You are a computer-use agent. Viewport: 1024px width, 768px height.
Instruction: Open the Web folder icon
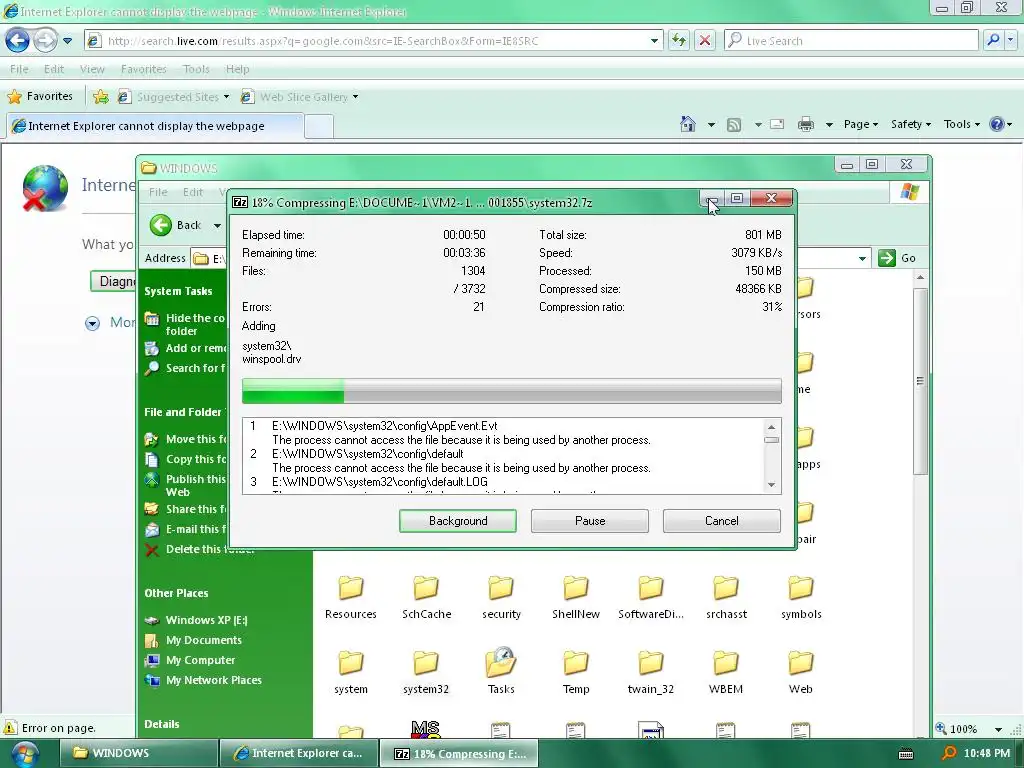pyautogui.click(x=801, y=663)
